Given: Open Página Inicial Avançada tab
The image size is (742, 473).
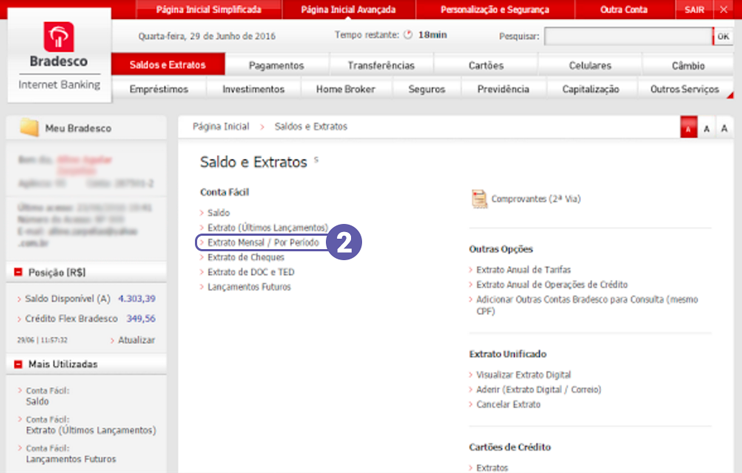Looking at the screenshot, I should [348, 9].
